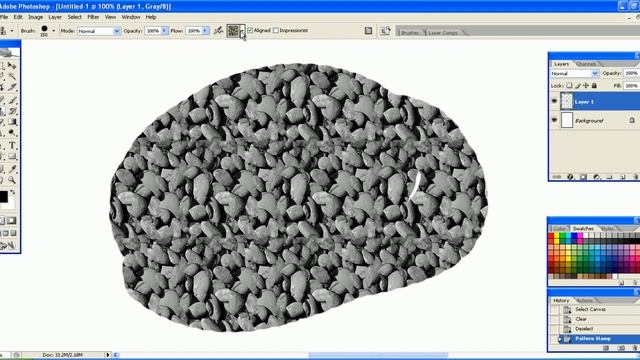Select the Dodge tool
This screenshot has width=640, height=360.
click(12, 133)
